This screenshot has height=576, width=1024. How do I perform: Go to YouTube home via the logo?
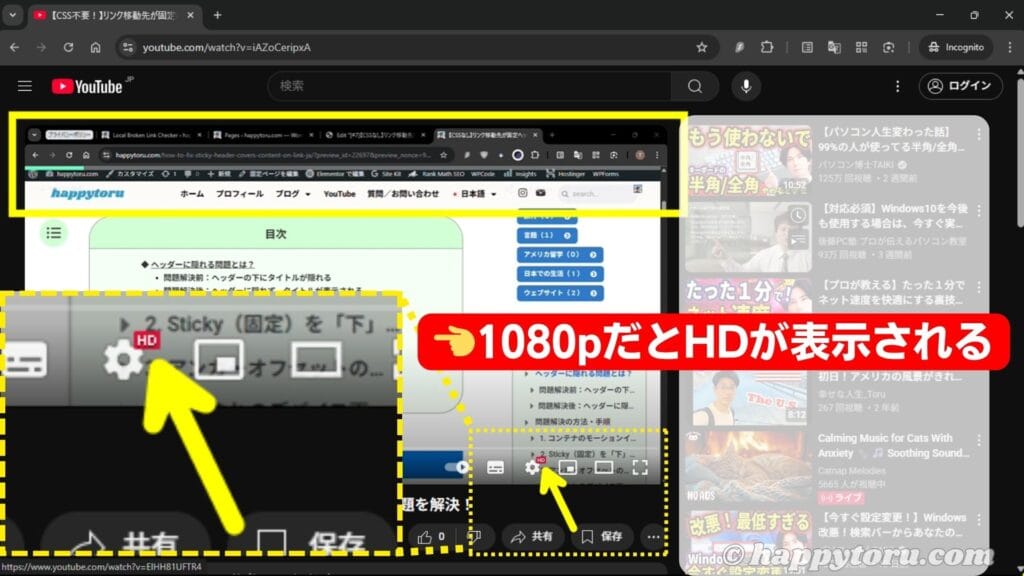click(x=88, y=86)
